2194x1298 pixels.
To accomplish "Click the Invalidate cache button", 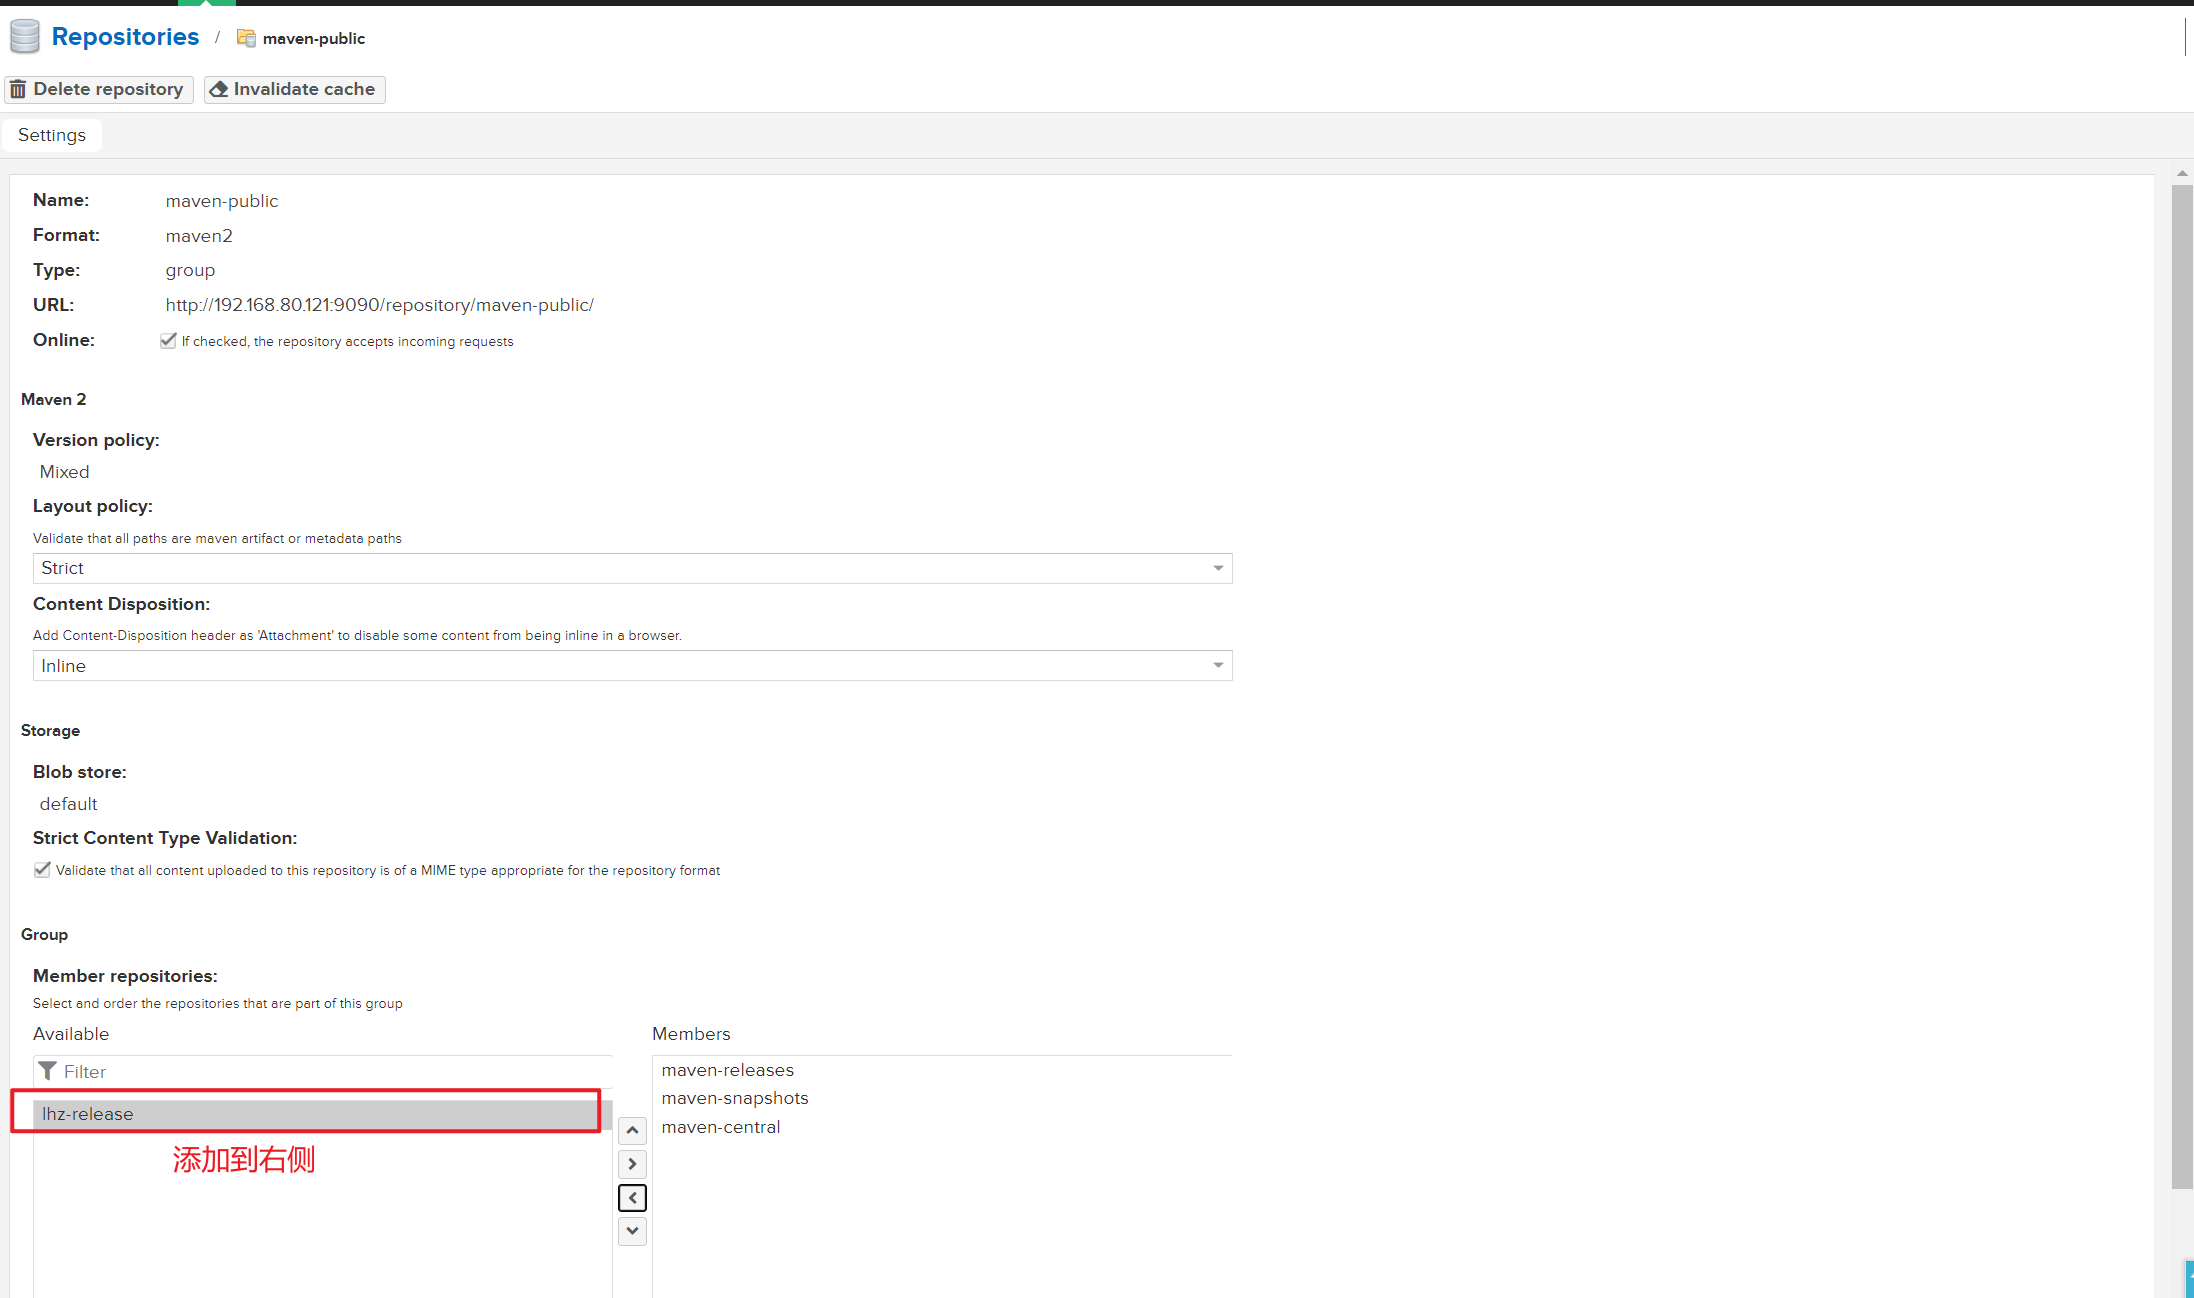I will (x=294, y=89).
